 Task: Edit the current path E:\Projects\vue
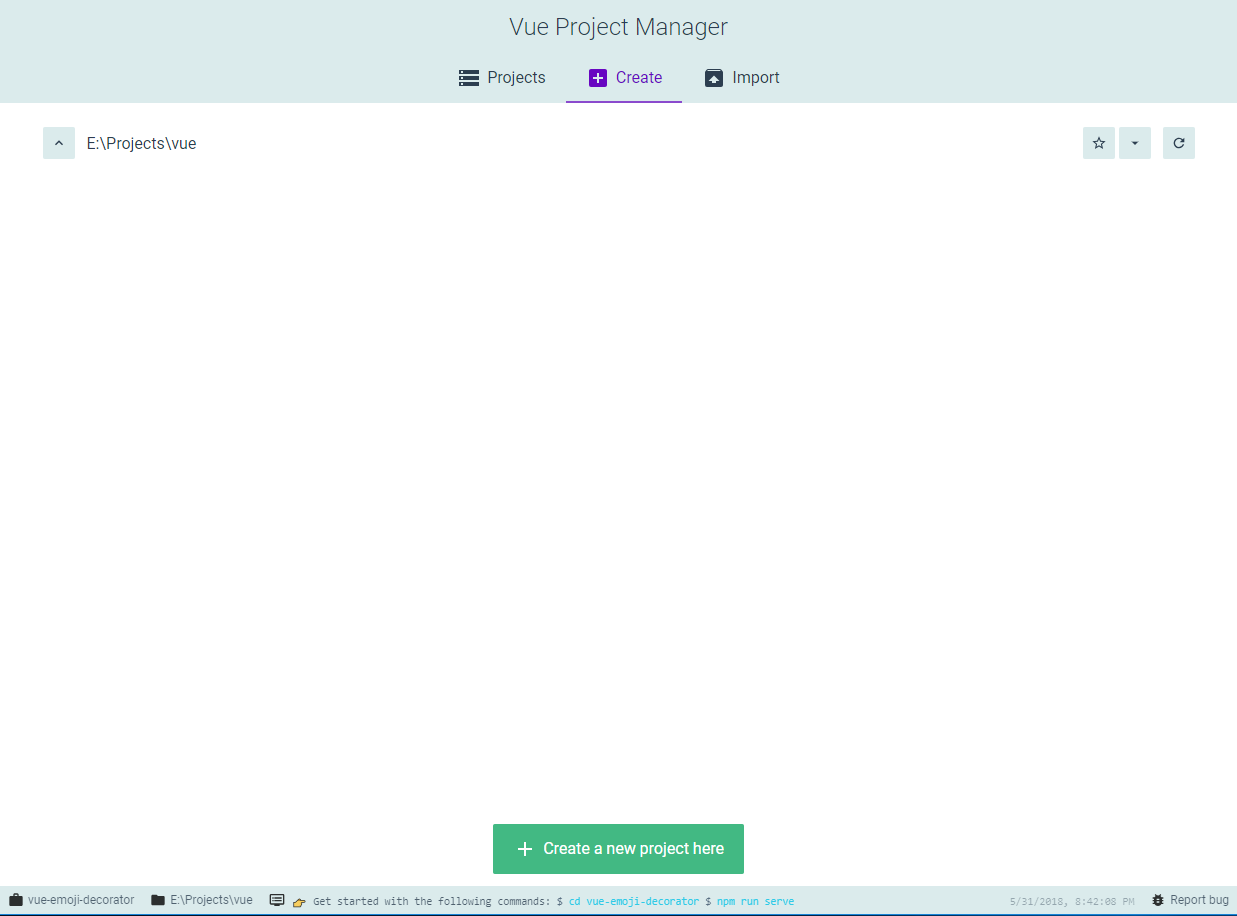click(142, 143)
